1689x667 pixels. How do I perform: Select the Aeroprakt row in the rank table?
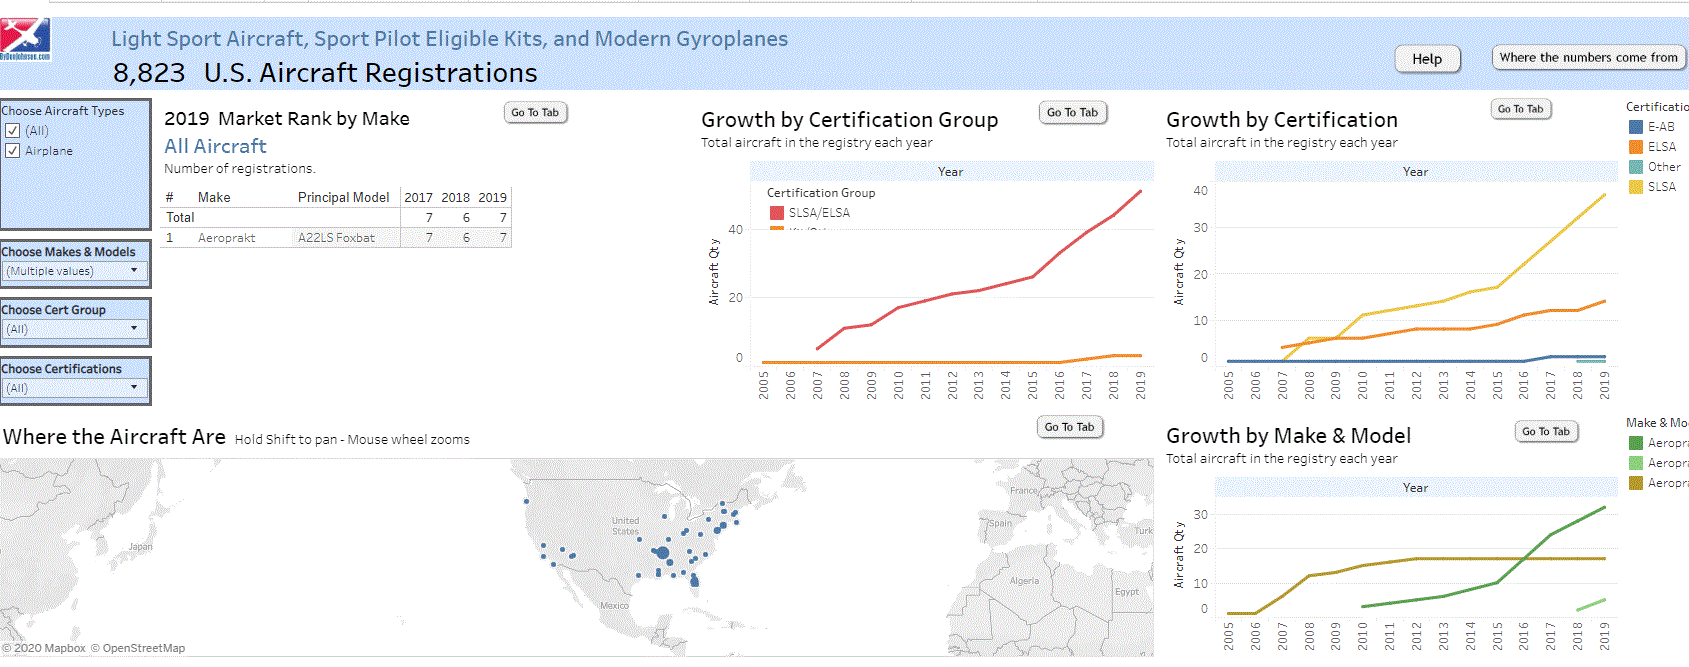(227, 238)
